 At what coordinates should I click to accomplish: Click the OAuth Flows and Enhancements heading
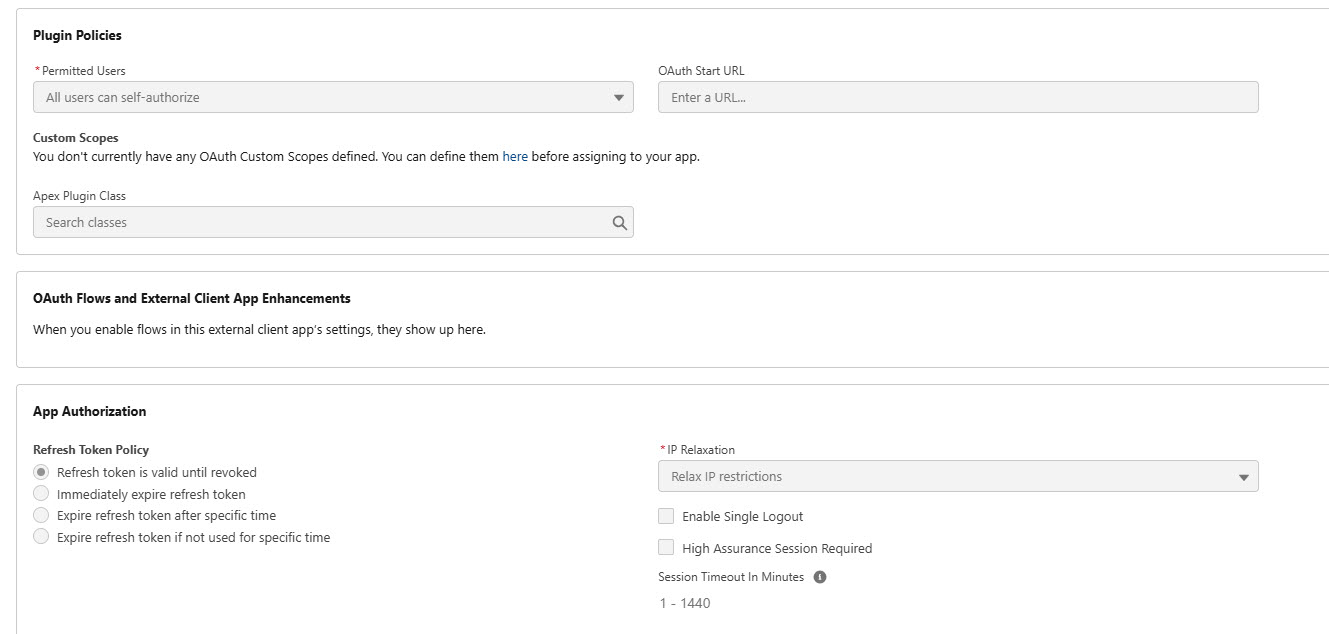pos(191,299)
